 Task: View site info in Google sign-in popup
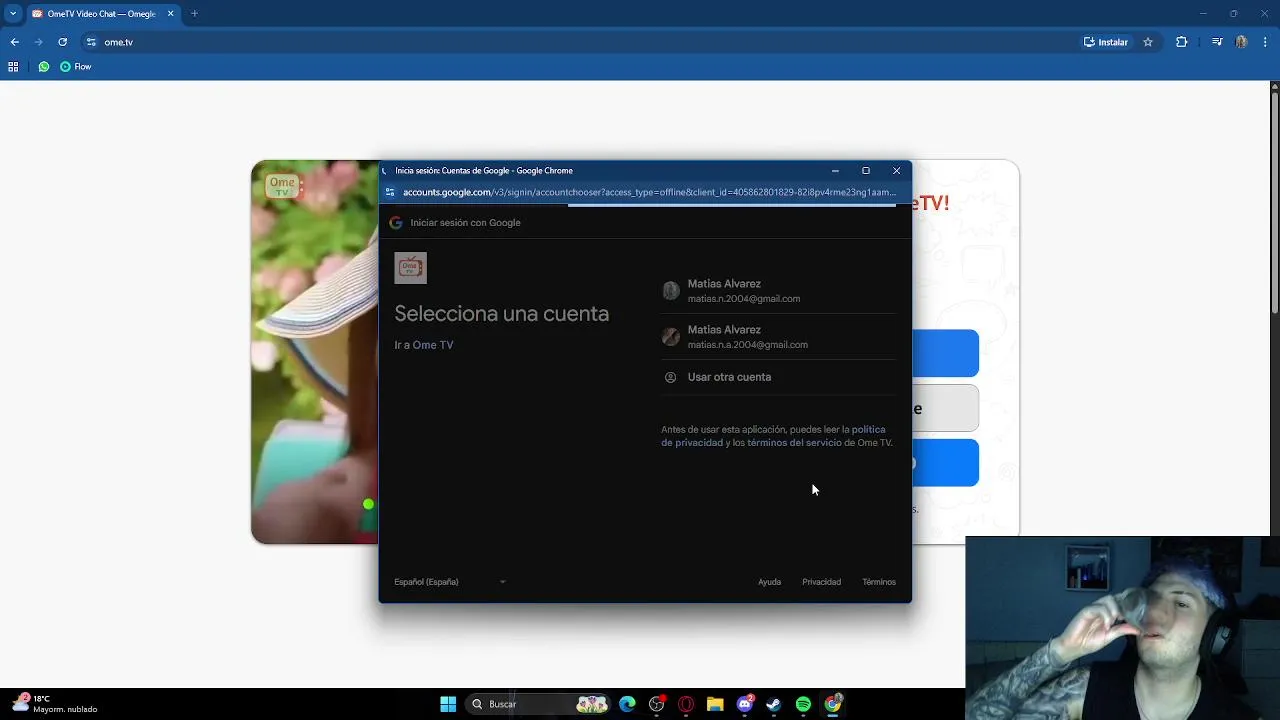coord(390,192)
